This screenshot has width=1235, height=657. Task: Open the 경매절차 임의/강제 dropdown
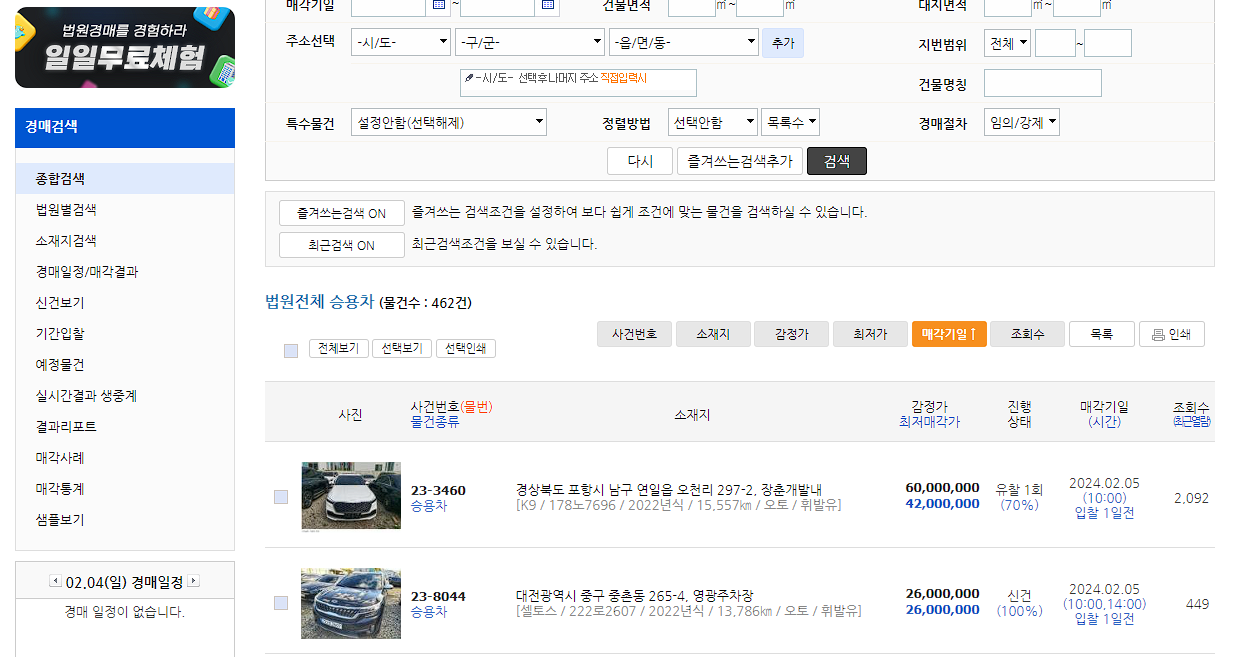click(1024, 121)
